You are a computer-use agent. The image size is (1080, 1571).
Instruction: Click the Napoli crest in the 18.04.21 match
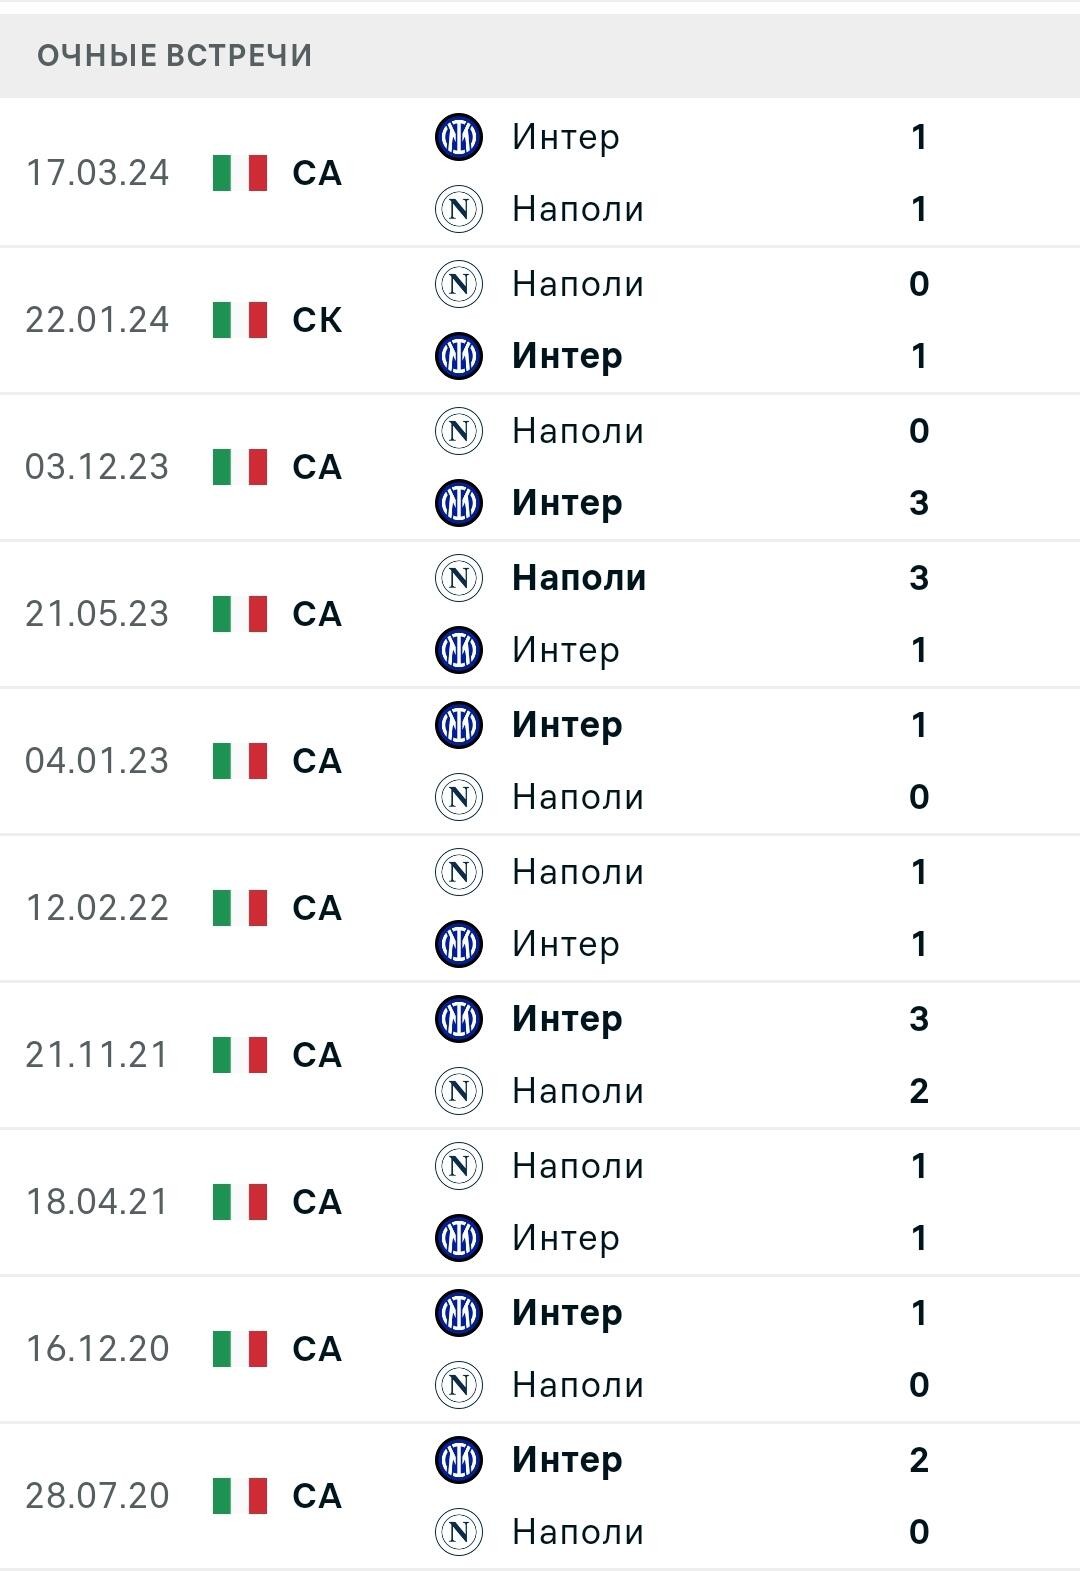(459, 1166)
